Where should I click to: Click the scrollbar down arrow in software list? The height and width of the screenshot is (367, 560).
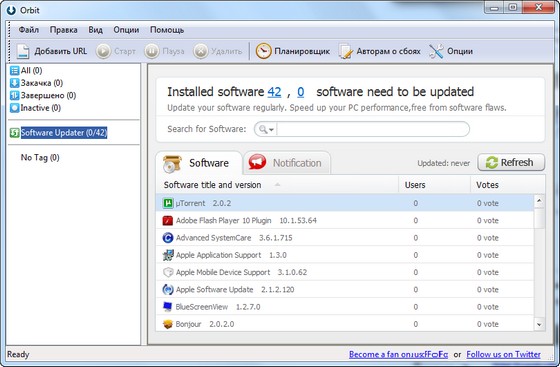click(539, 325)
